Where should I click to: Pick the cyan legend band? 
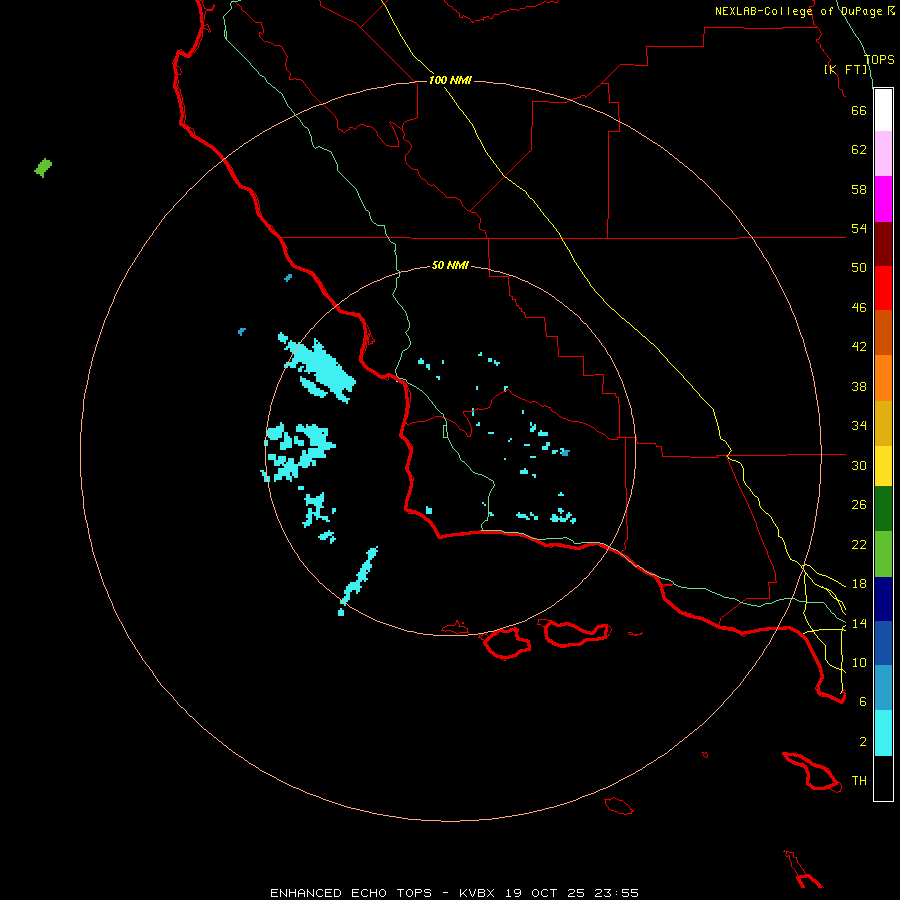click(883, 733)
